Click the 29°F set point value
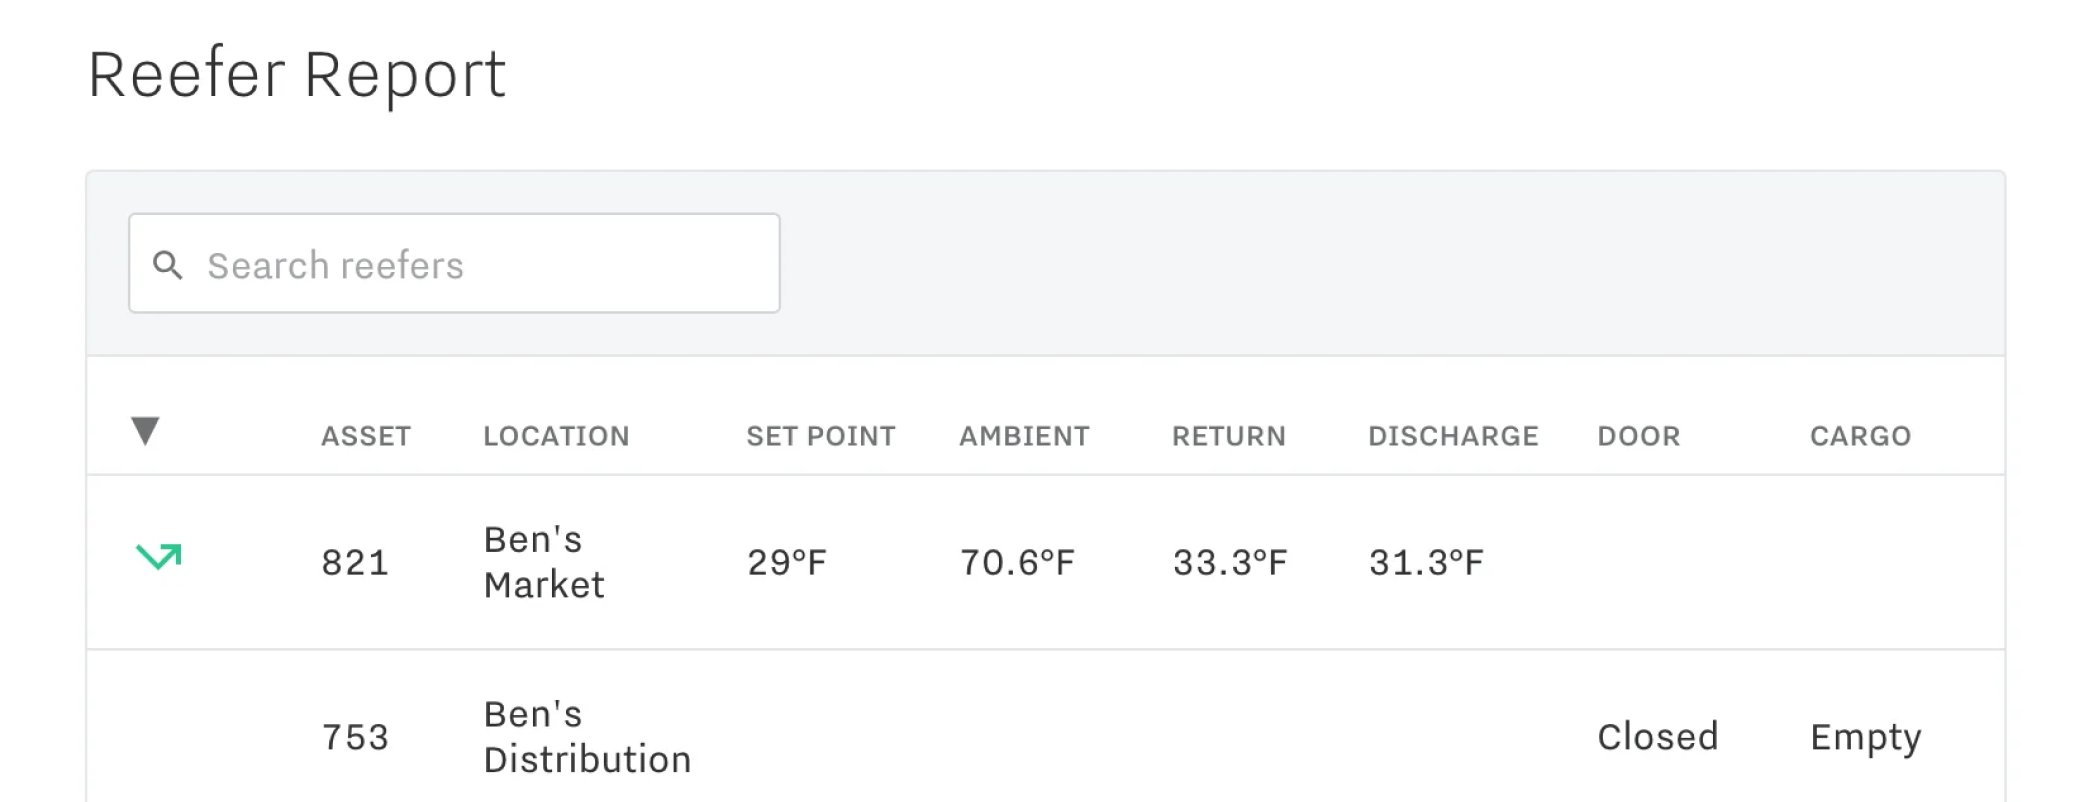 click(x=788, y=562)
